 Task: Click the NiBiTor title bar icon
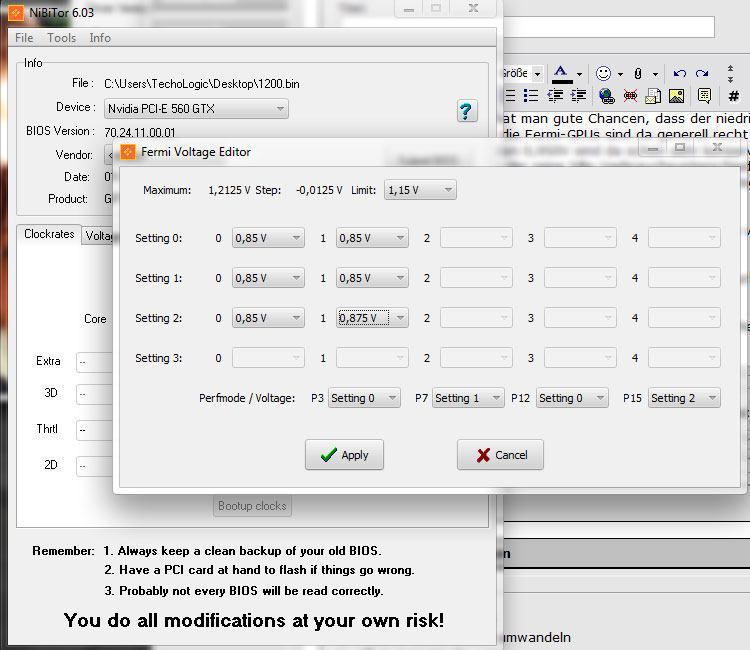(16, 12)
